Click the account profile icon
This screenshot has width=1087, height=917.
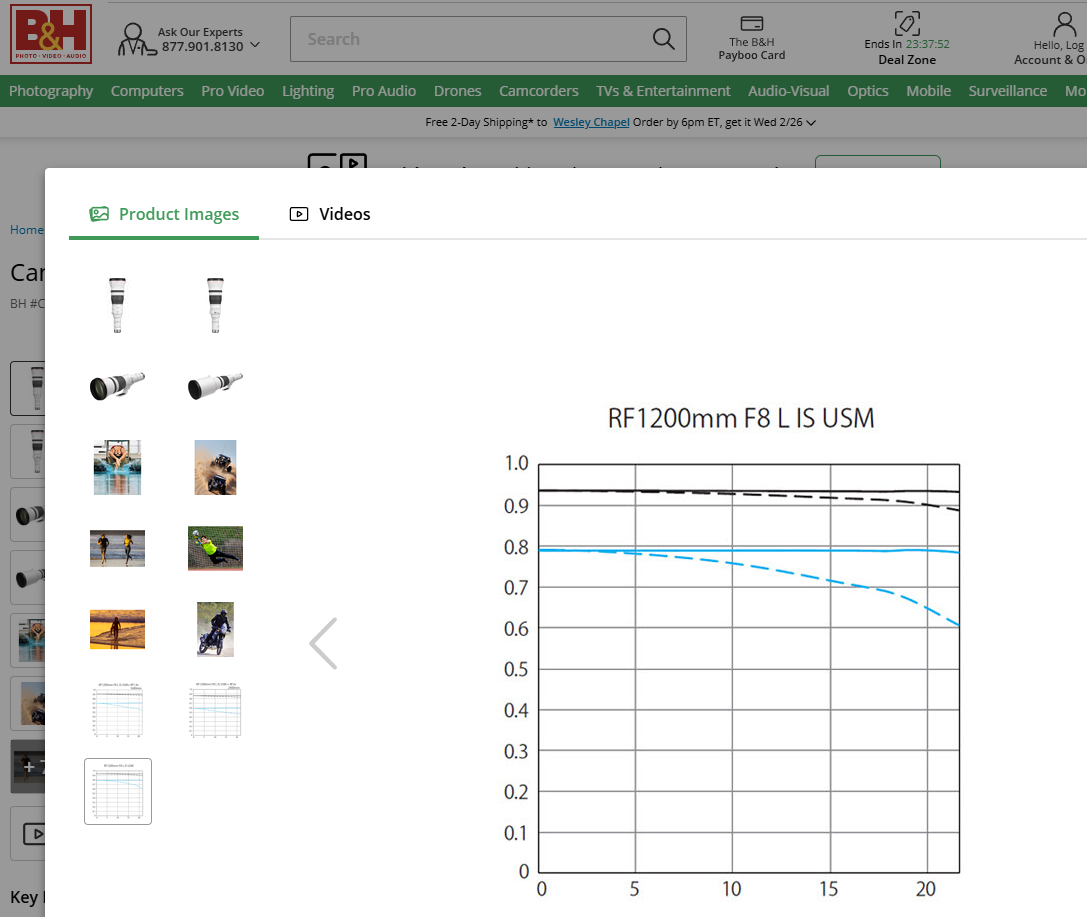click(1065, 24)
